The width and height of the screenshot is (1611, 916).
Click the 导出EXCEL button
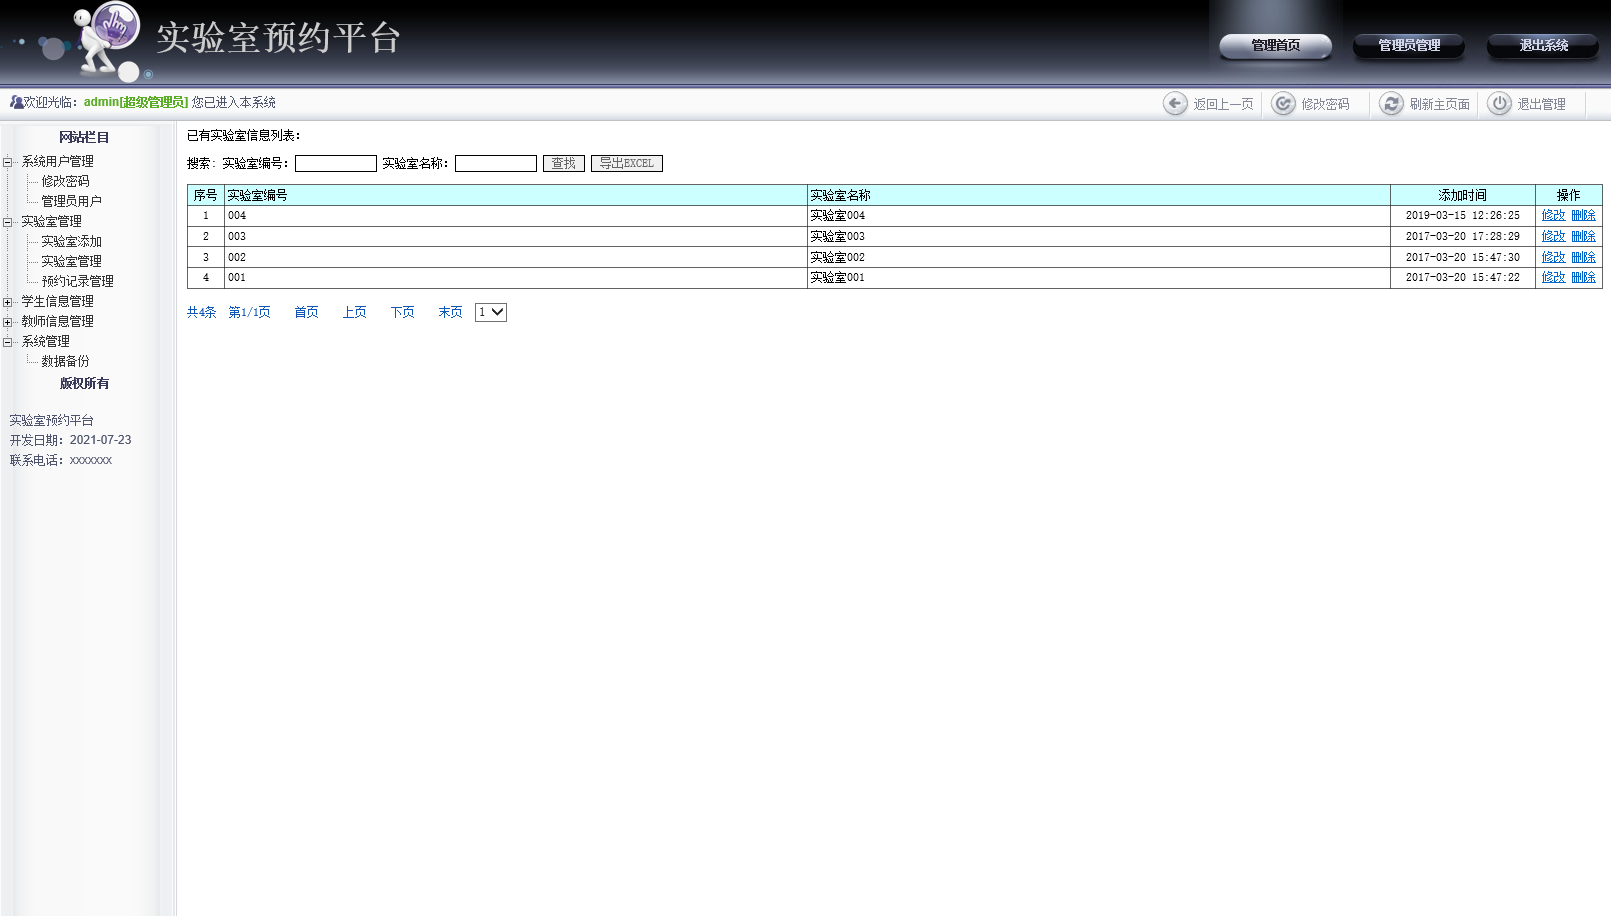pos(627,163)
